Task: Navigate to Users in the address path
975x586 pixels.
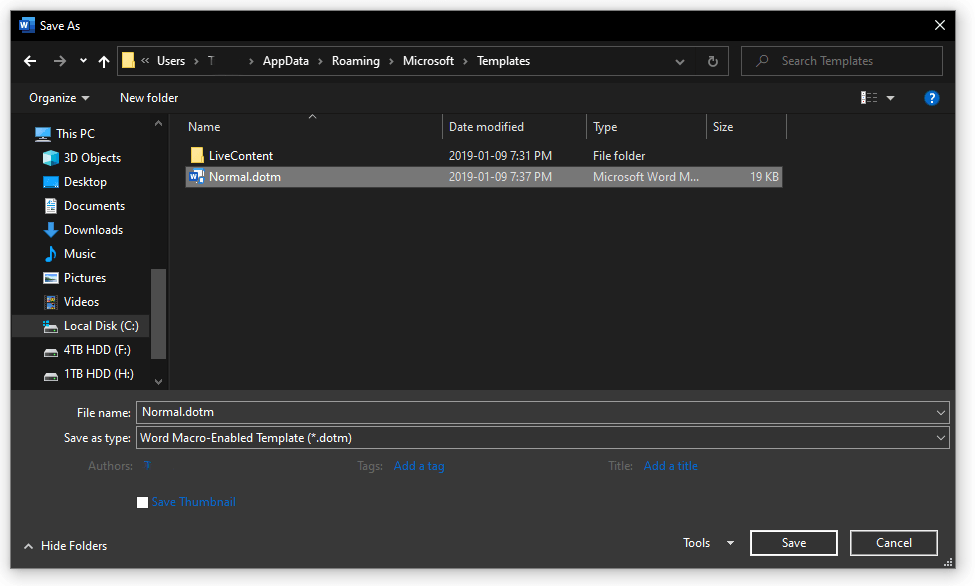Action: [171, 61]
